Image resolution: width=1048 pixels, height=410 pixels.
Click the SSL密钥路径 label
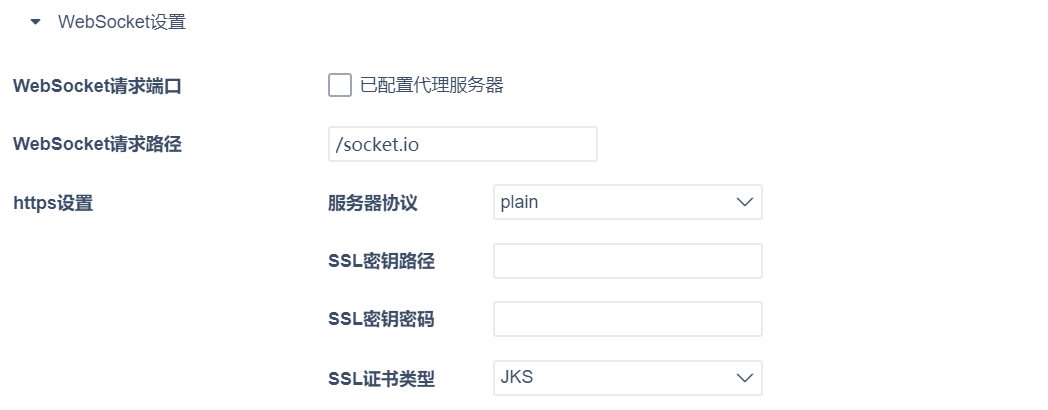(x=381, y=262)
